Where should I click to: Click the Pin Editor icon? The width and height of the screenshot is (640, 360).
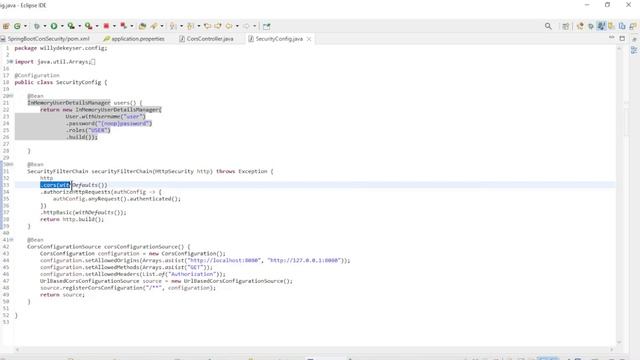click(267, 26)
